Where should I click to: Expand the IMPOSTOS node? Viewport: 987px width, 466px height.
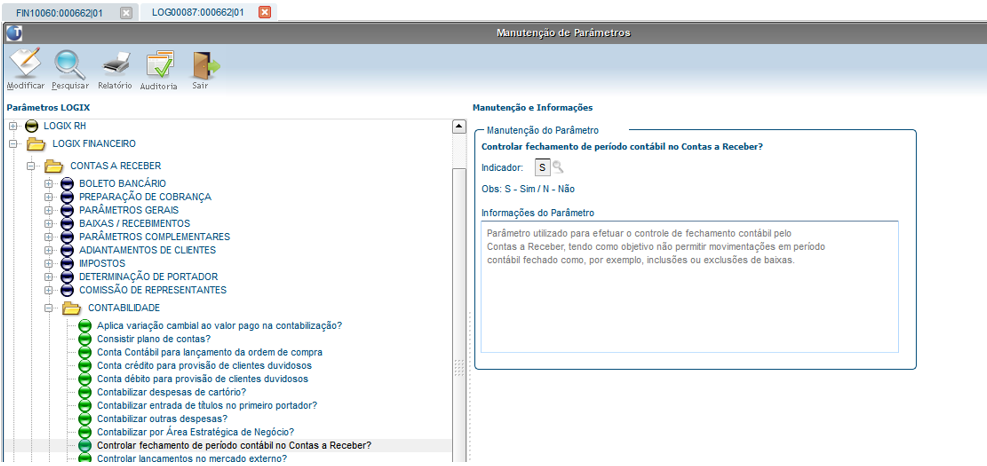coord(47,264)
